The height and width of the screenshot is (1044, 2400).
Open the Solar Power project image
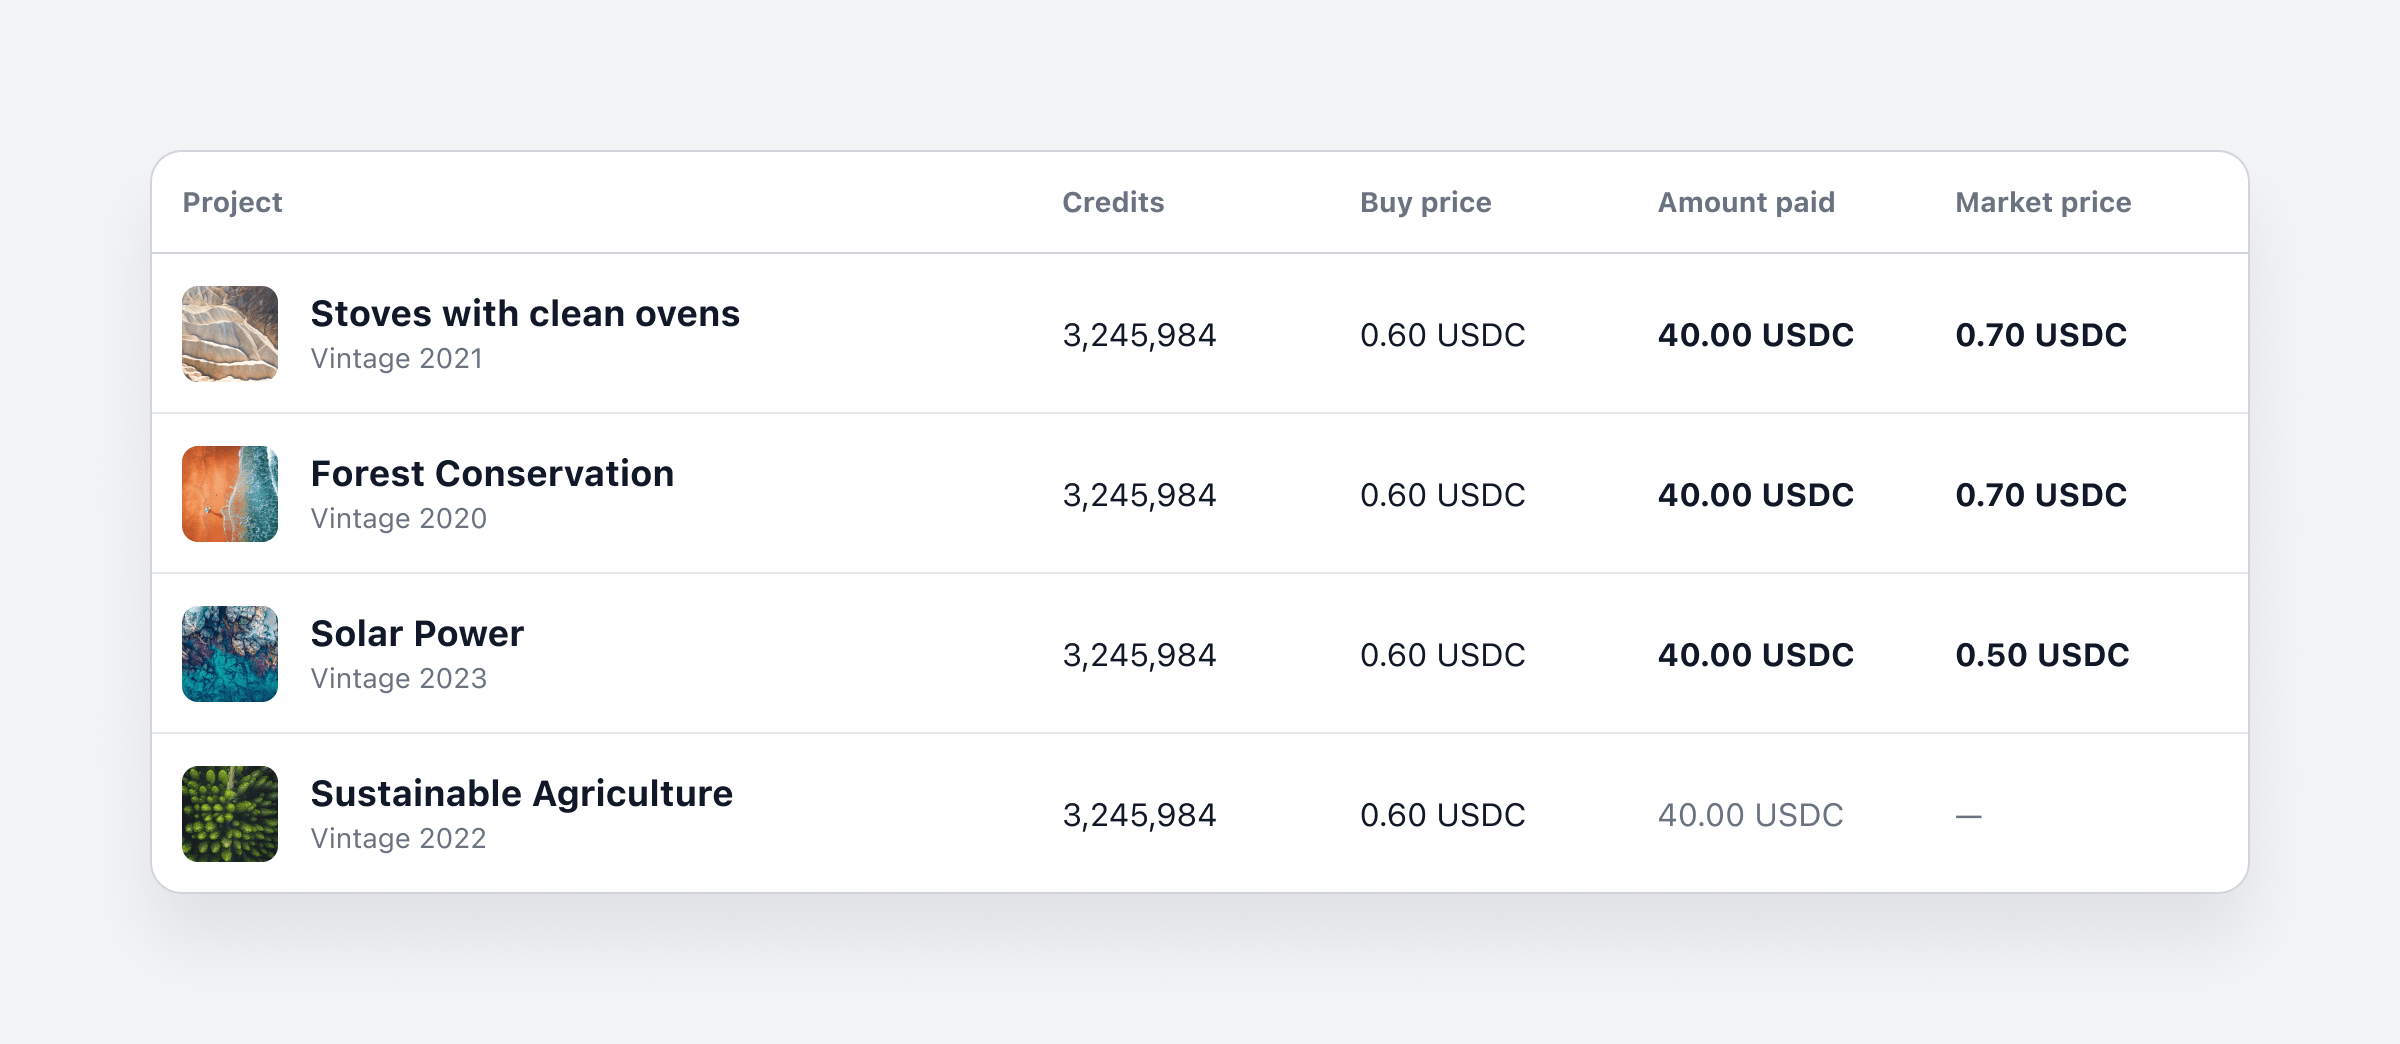point(230,654)
